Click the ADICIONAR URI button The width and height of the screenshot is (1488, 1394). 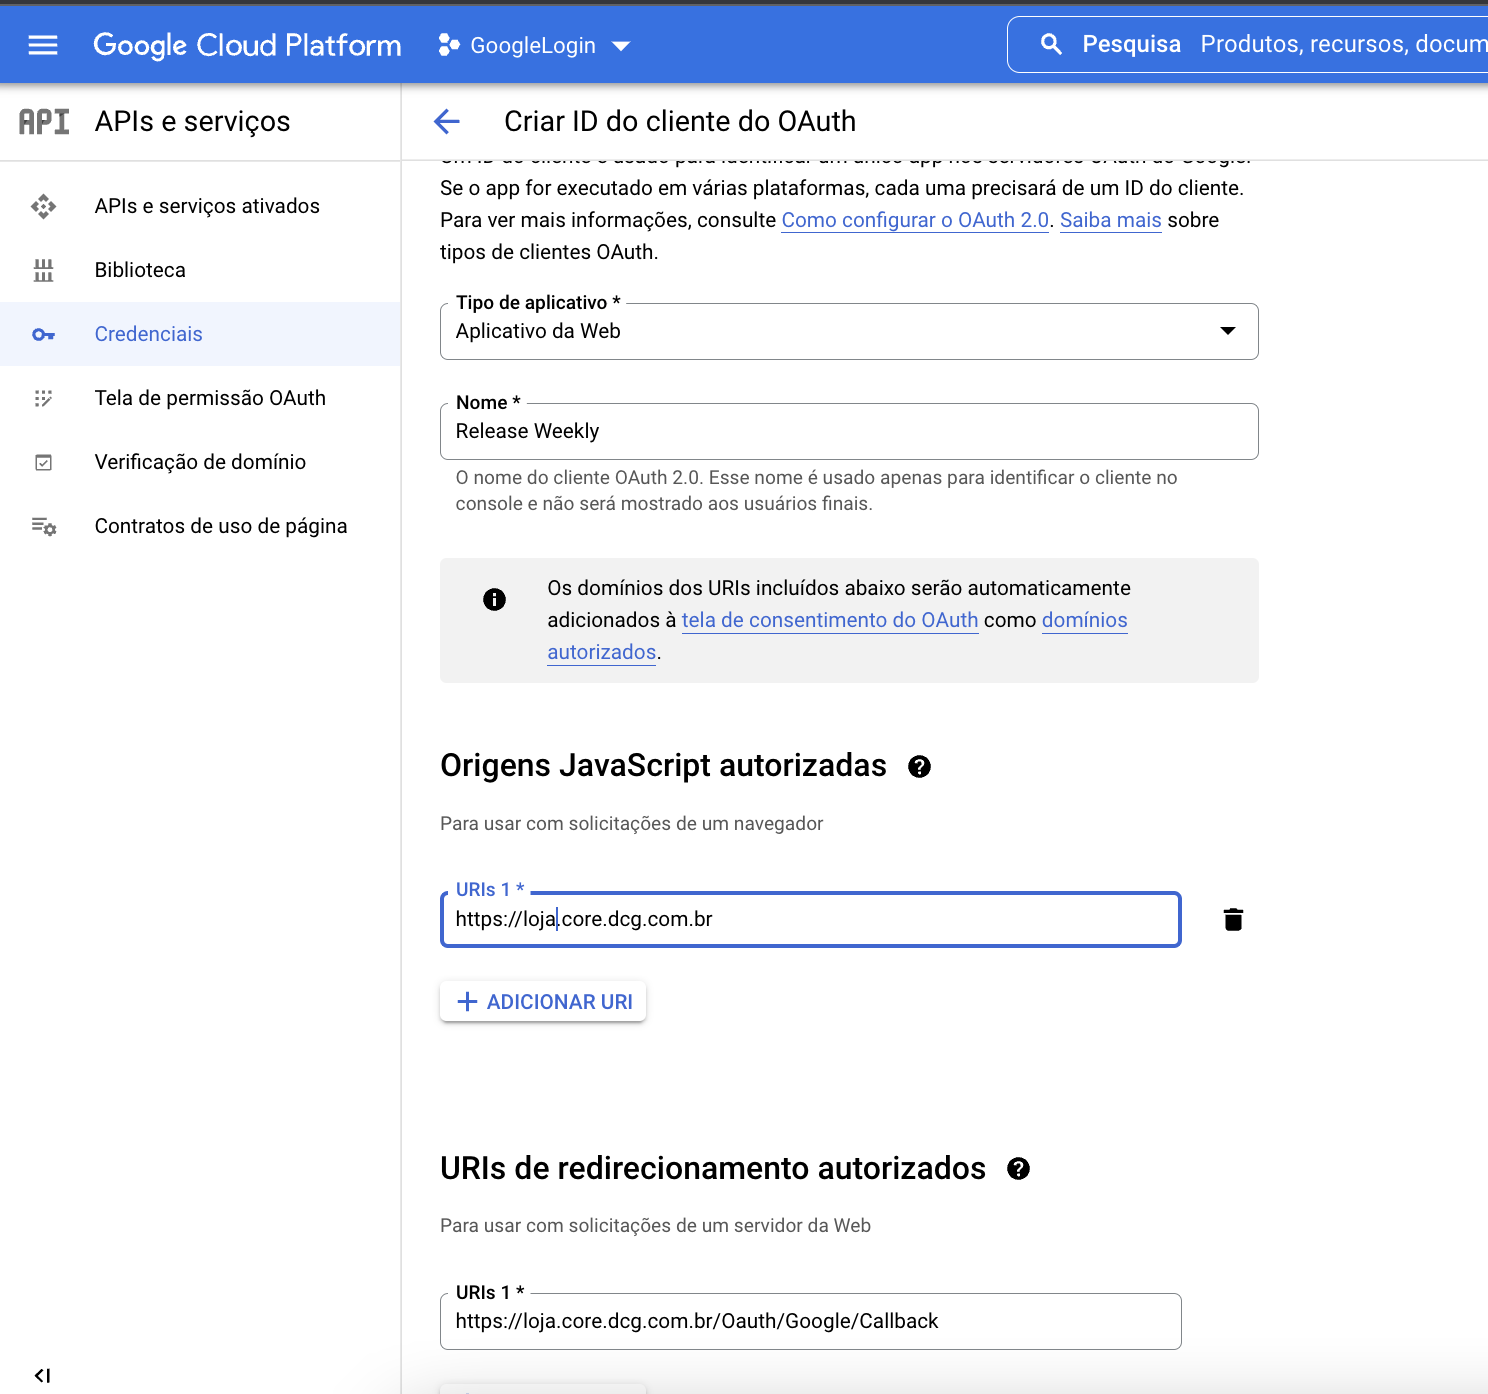pyautogui.click(x=543, y=1001)
